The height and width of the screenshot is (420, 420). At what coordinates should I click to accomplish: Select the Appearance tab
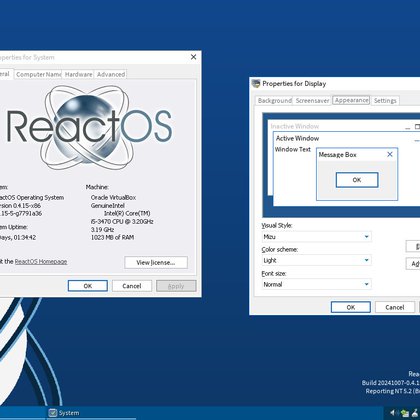click(x=352, y=100)
